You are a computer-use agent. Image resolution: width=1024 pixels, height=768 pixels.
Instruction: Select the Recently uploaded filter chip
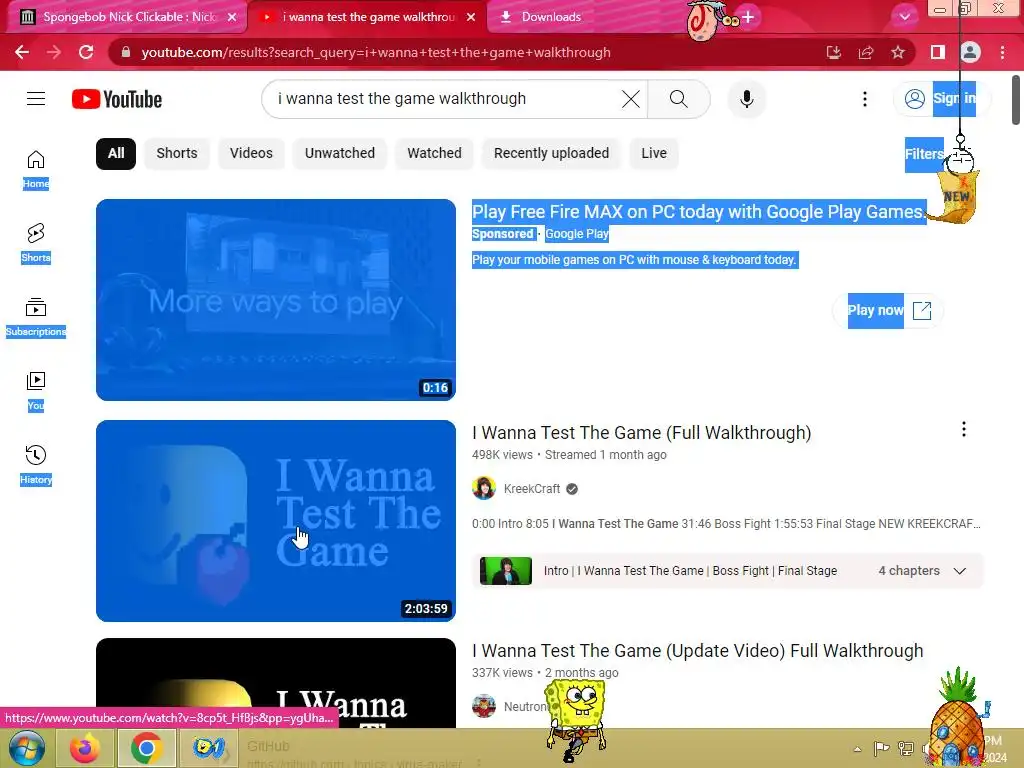(551, 153)
